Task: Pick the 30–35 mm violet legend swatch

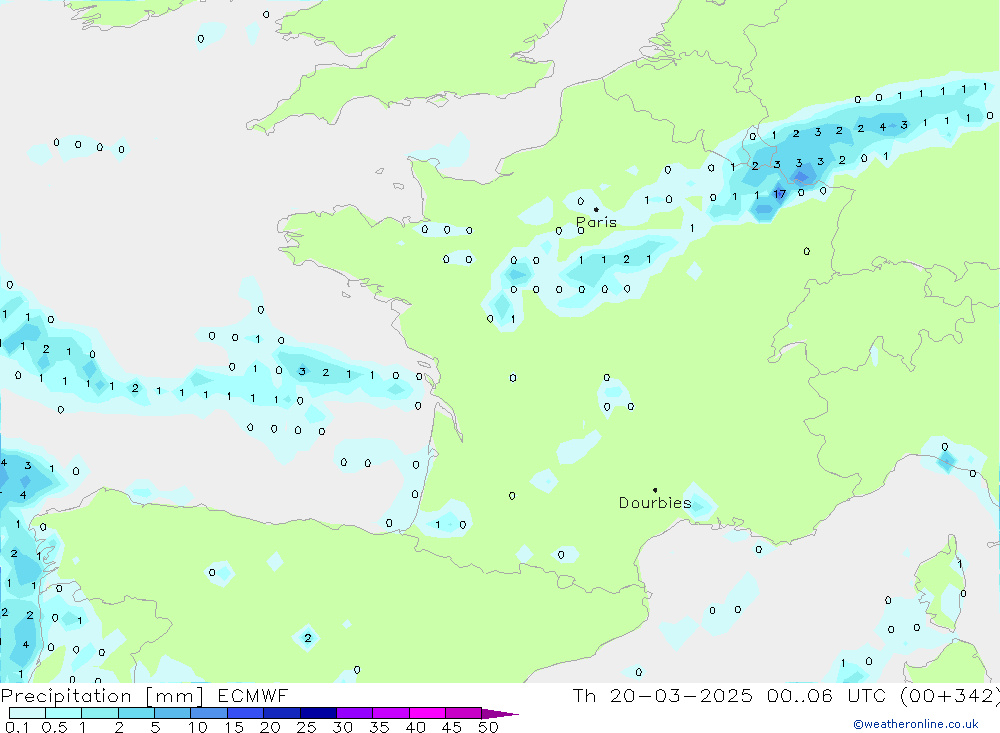Action: [x=354, y=713]
